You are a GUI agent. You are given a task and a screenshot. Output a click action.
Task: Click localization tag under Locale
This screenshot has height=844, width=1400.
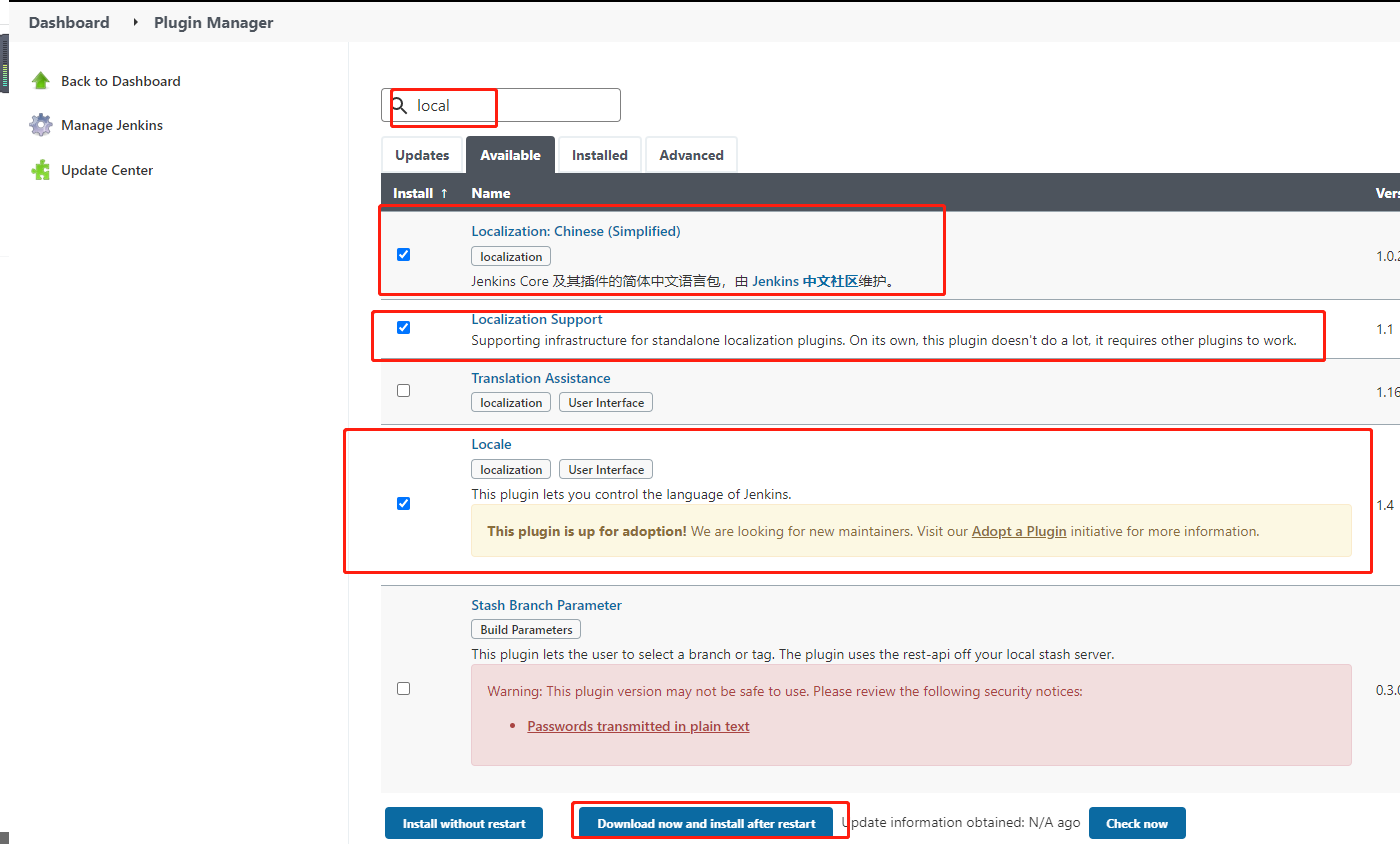point(511,470)
